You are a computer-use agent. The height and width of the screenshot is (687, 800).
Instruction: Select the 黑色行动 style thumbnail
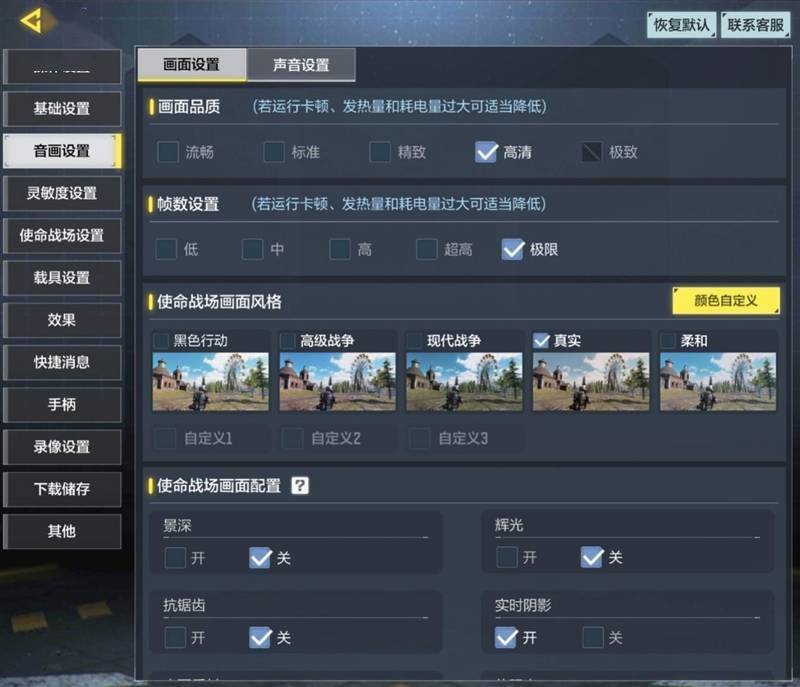click(x=210, y=381)
